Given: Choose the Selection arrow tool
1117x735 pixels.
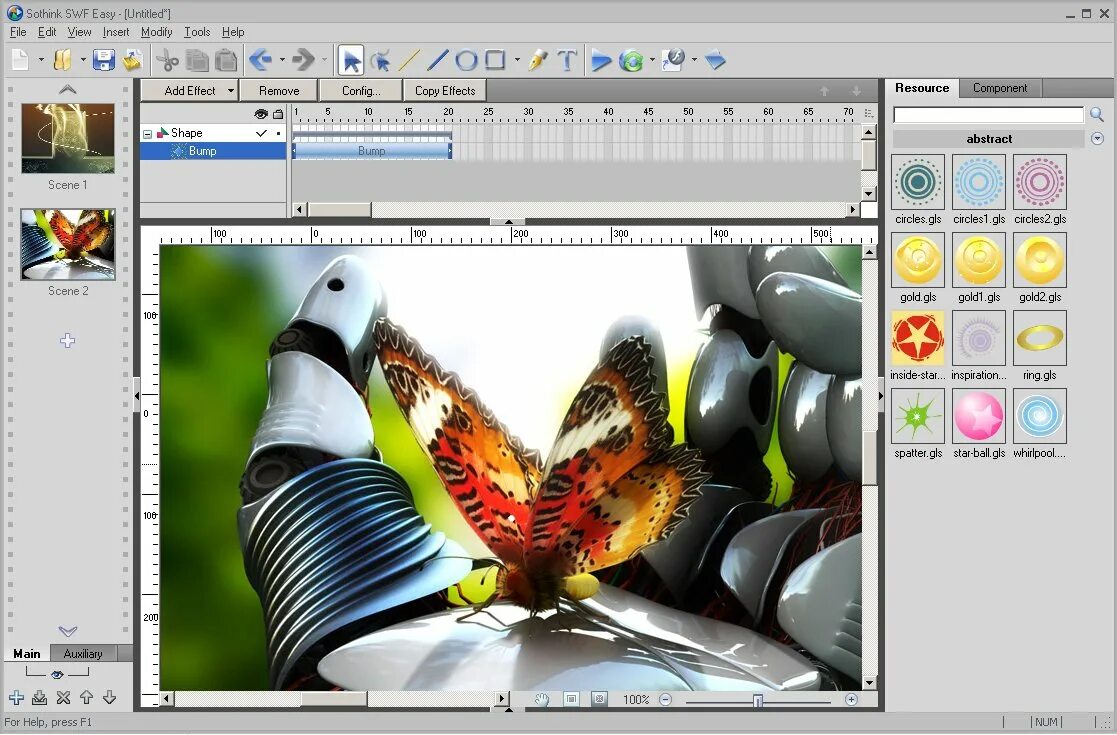Looking at the screenshot, I should pos(350,61).
